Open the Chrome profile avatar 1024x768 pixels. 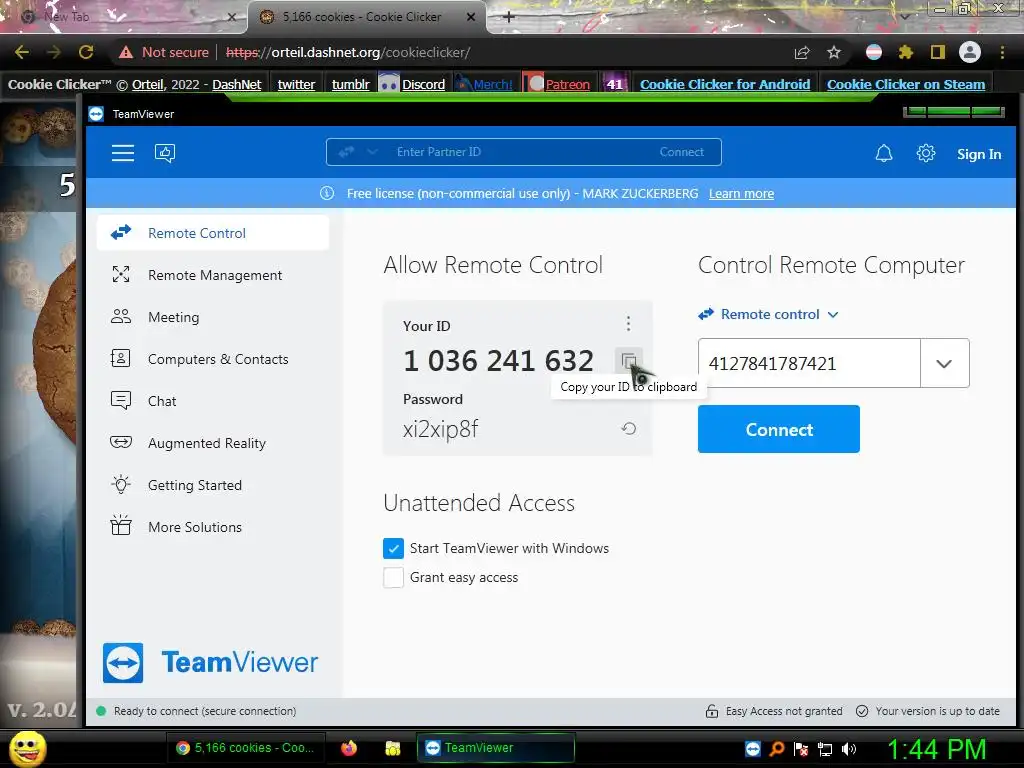pyautogui.click(x=970, y=52)
